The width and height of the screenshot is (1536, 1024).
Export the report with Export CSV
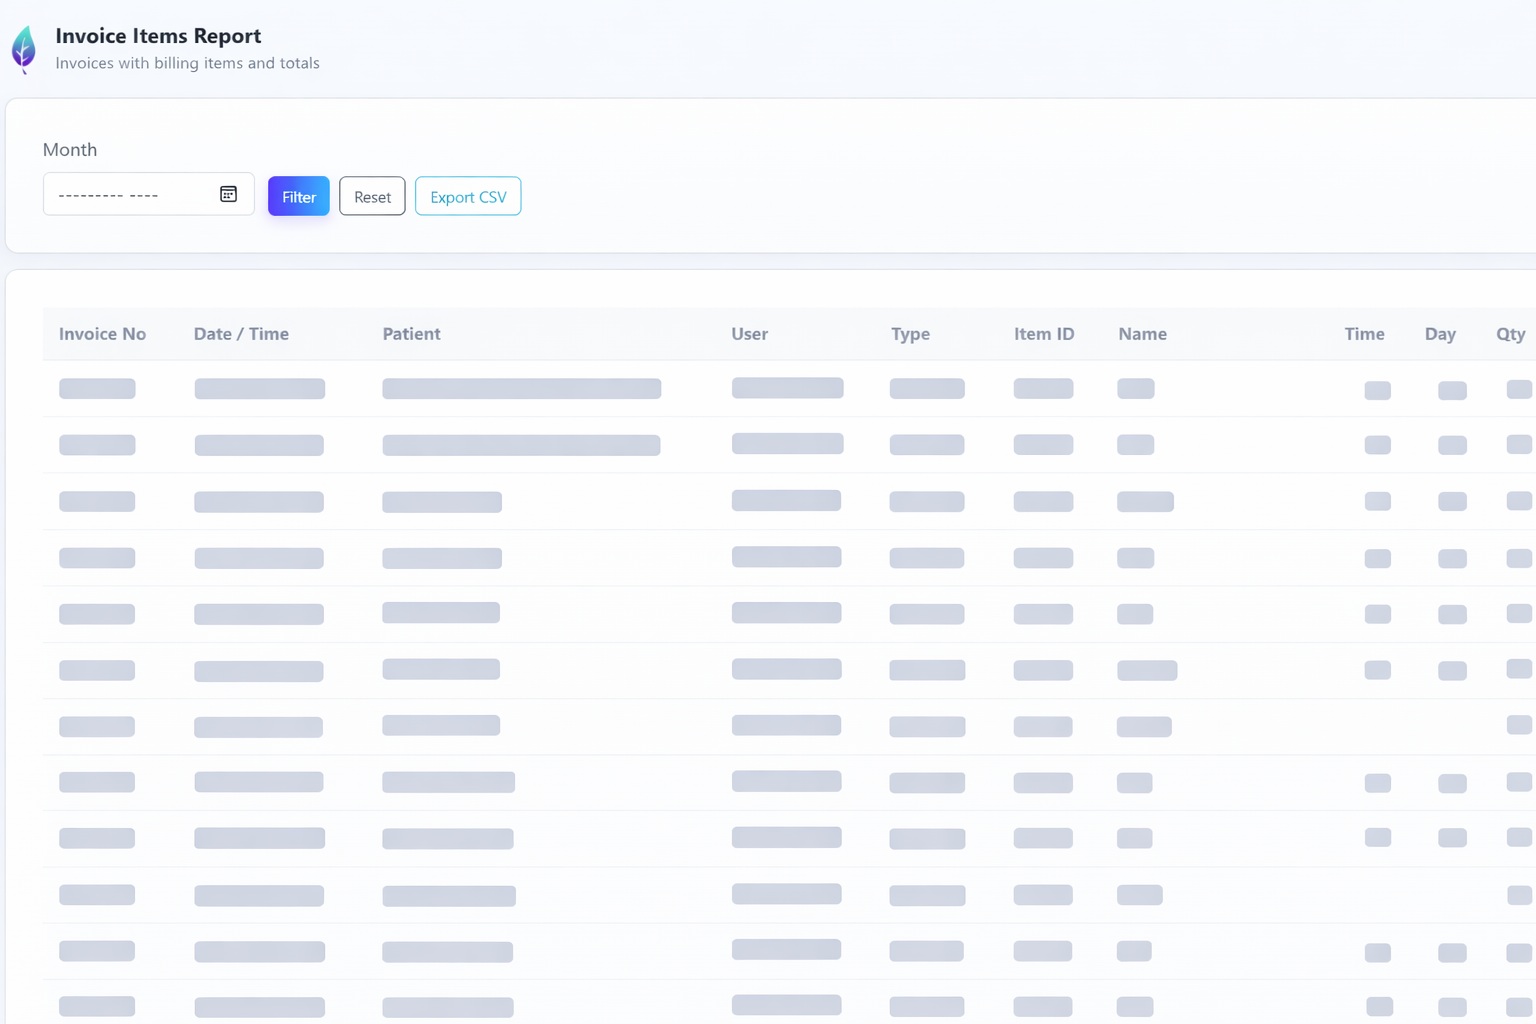pyautogui.click(x=468, y=197)
